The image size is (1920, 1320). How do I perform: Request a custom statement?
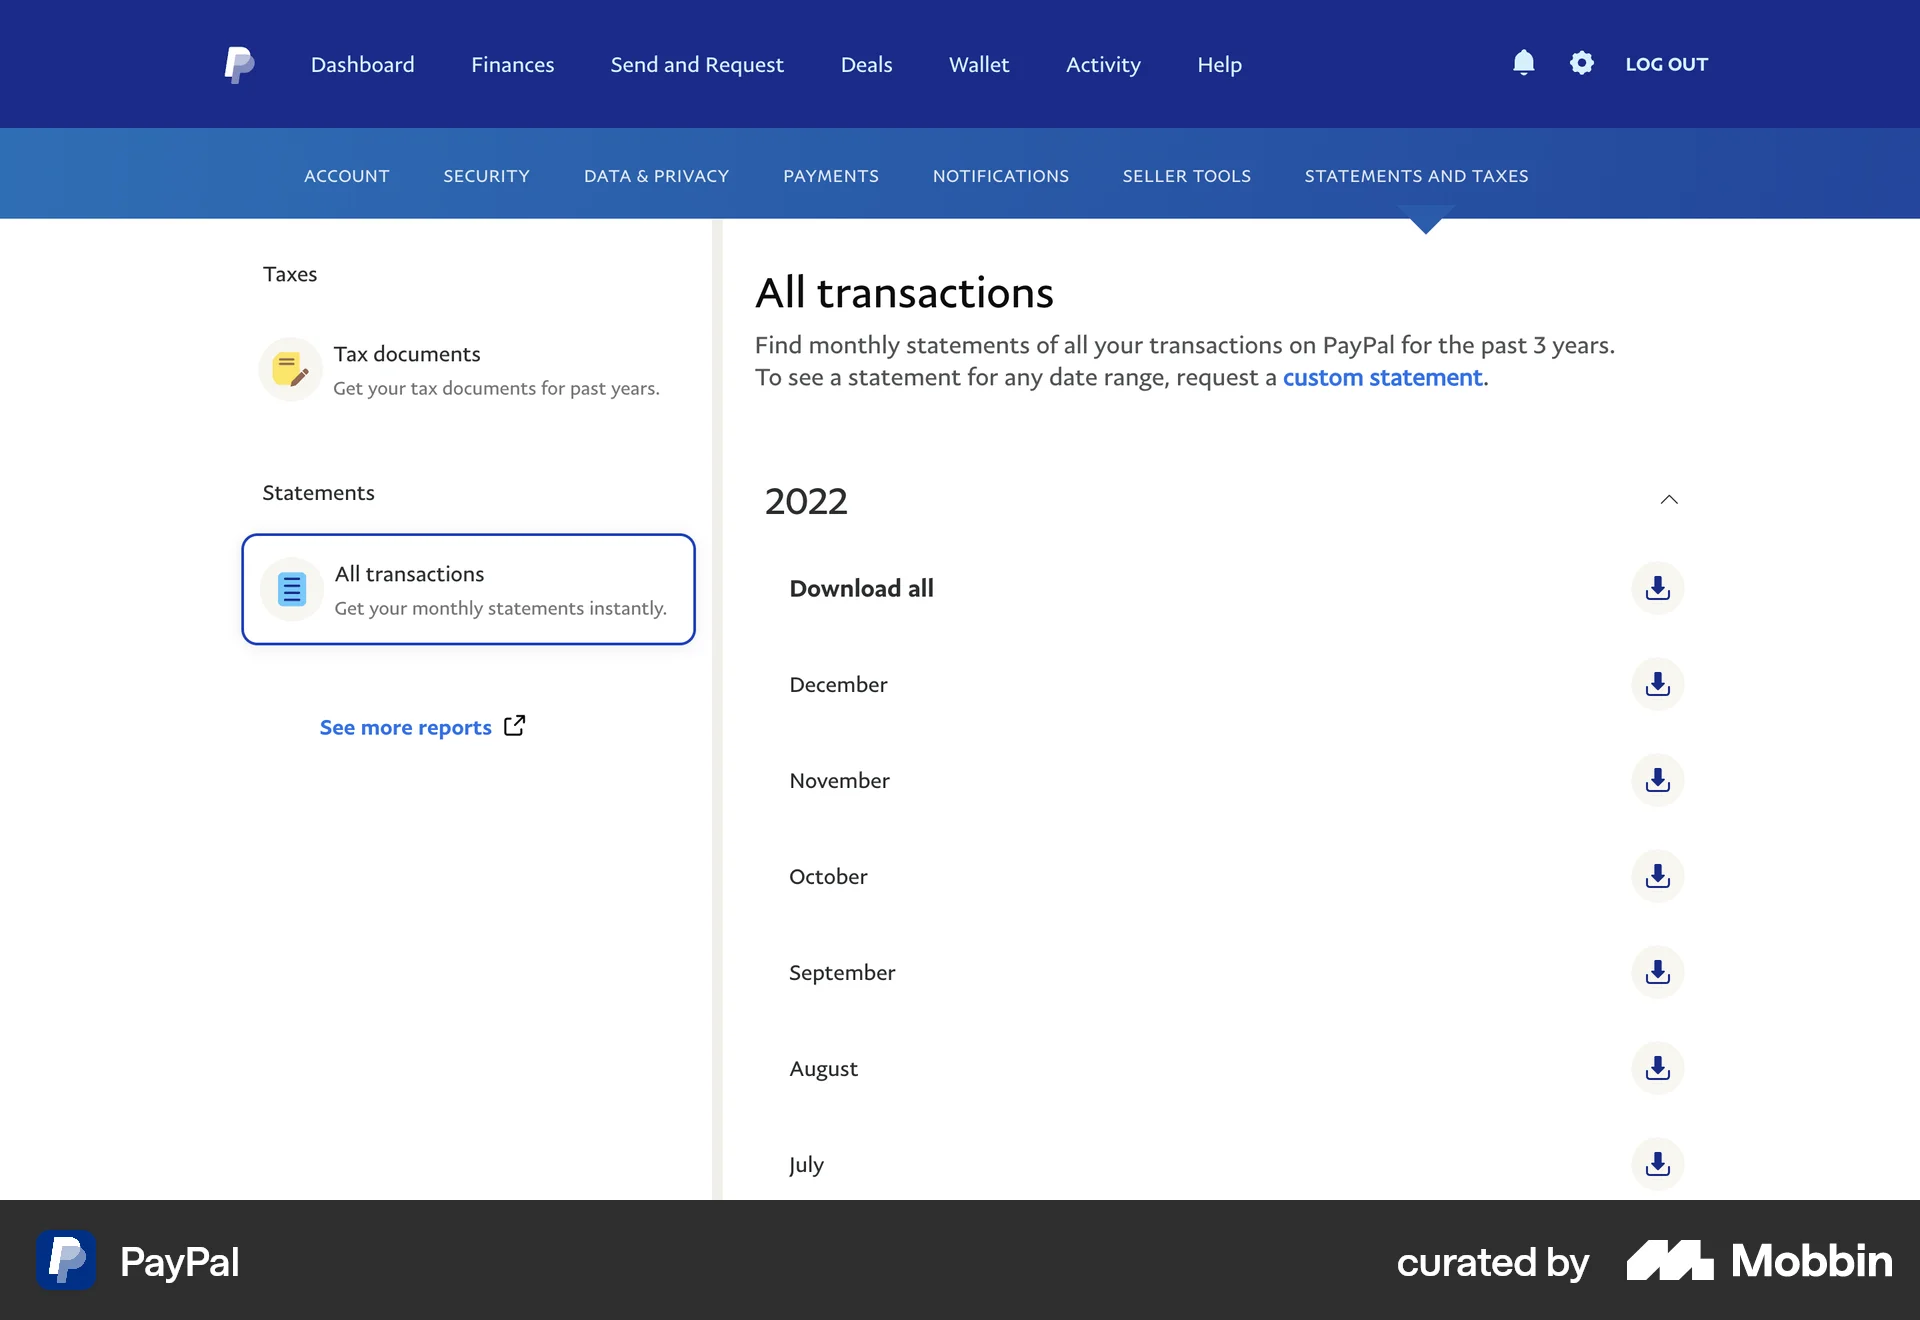pos(1382,377)
